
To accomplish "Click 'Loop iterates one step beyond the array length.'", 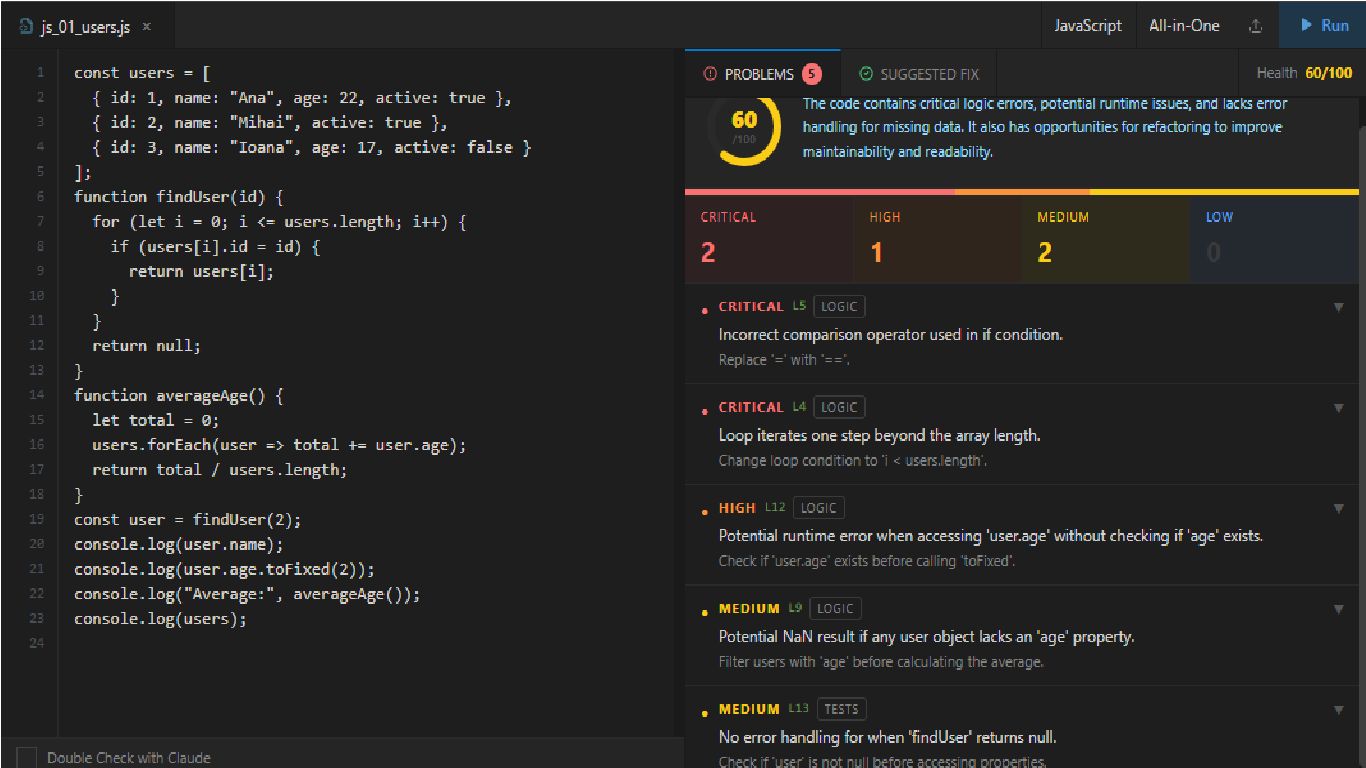I will click(879, 436).
